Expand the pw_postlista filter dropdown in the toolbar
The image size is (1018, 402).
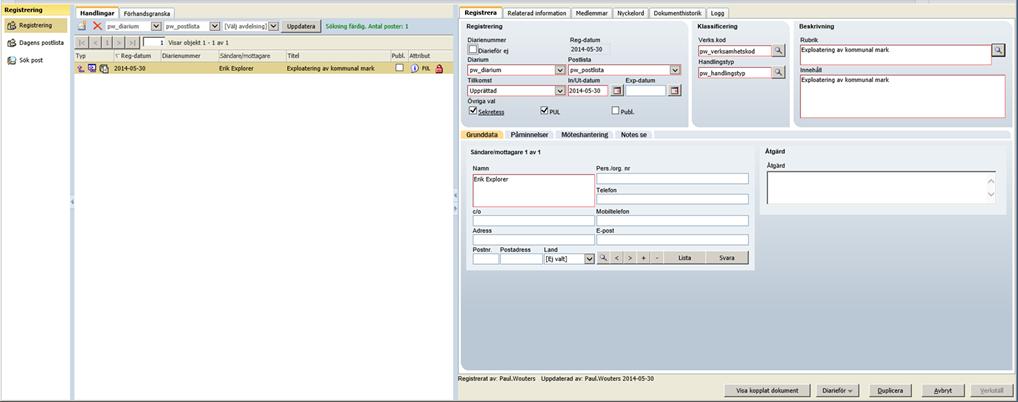(214, 26)
